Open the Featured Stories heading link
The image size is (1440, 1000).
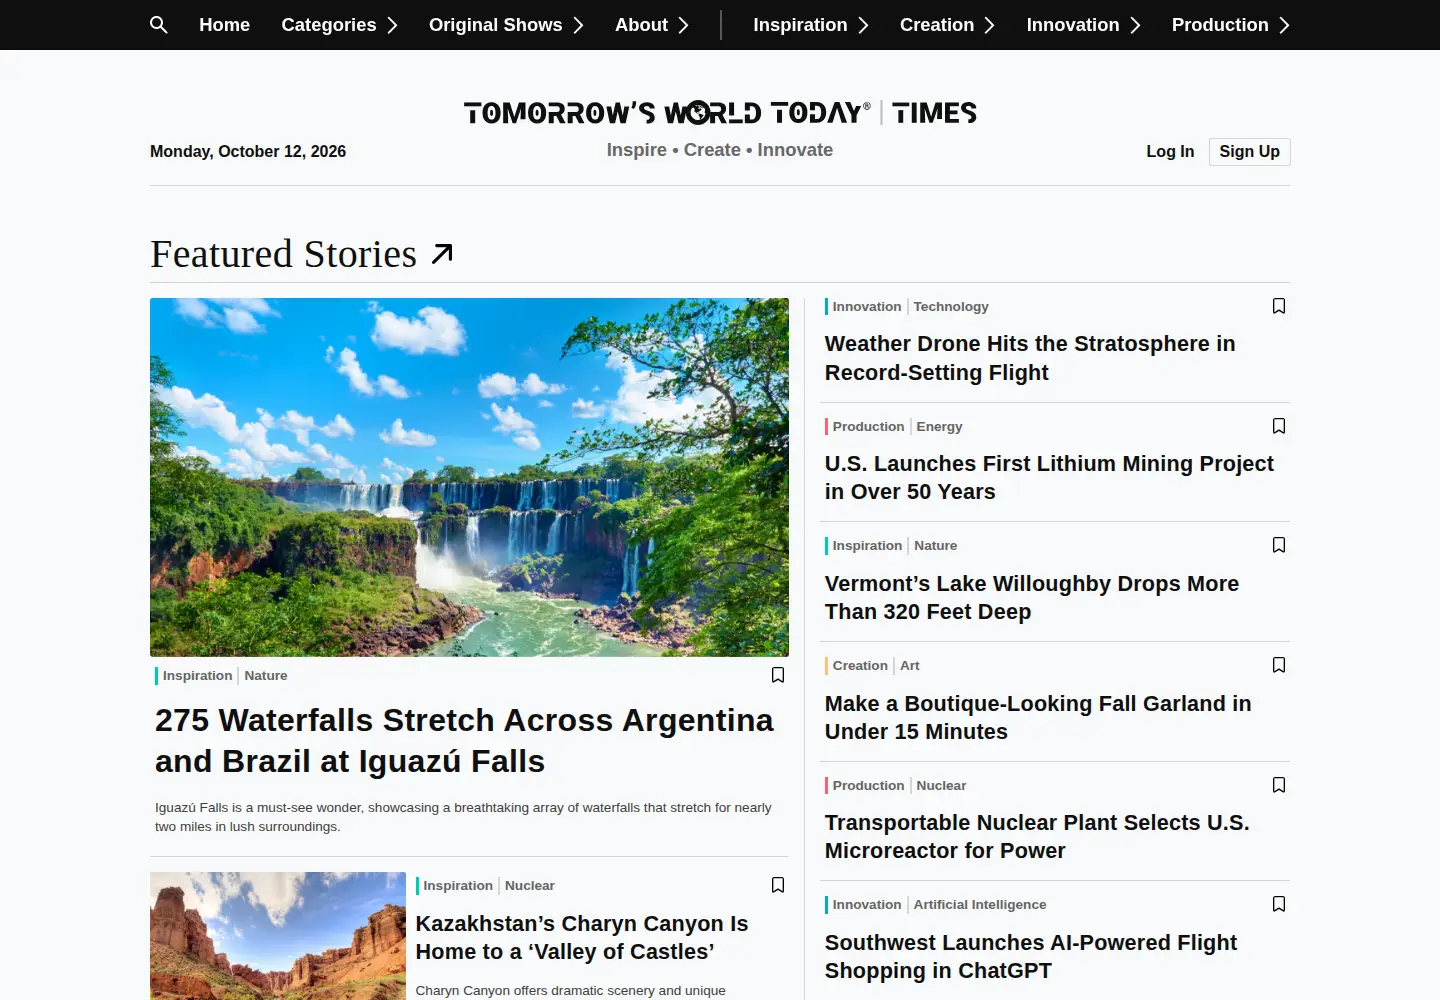[x=283, y=254]
